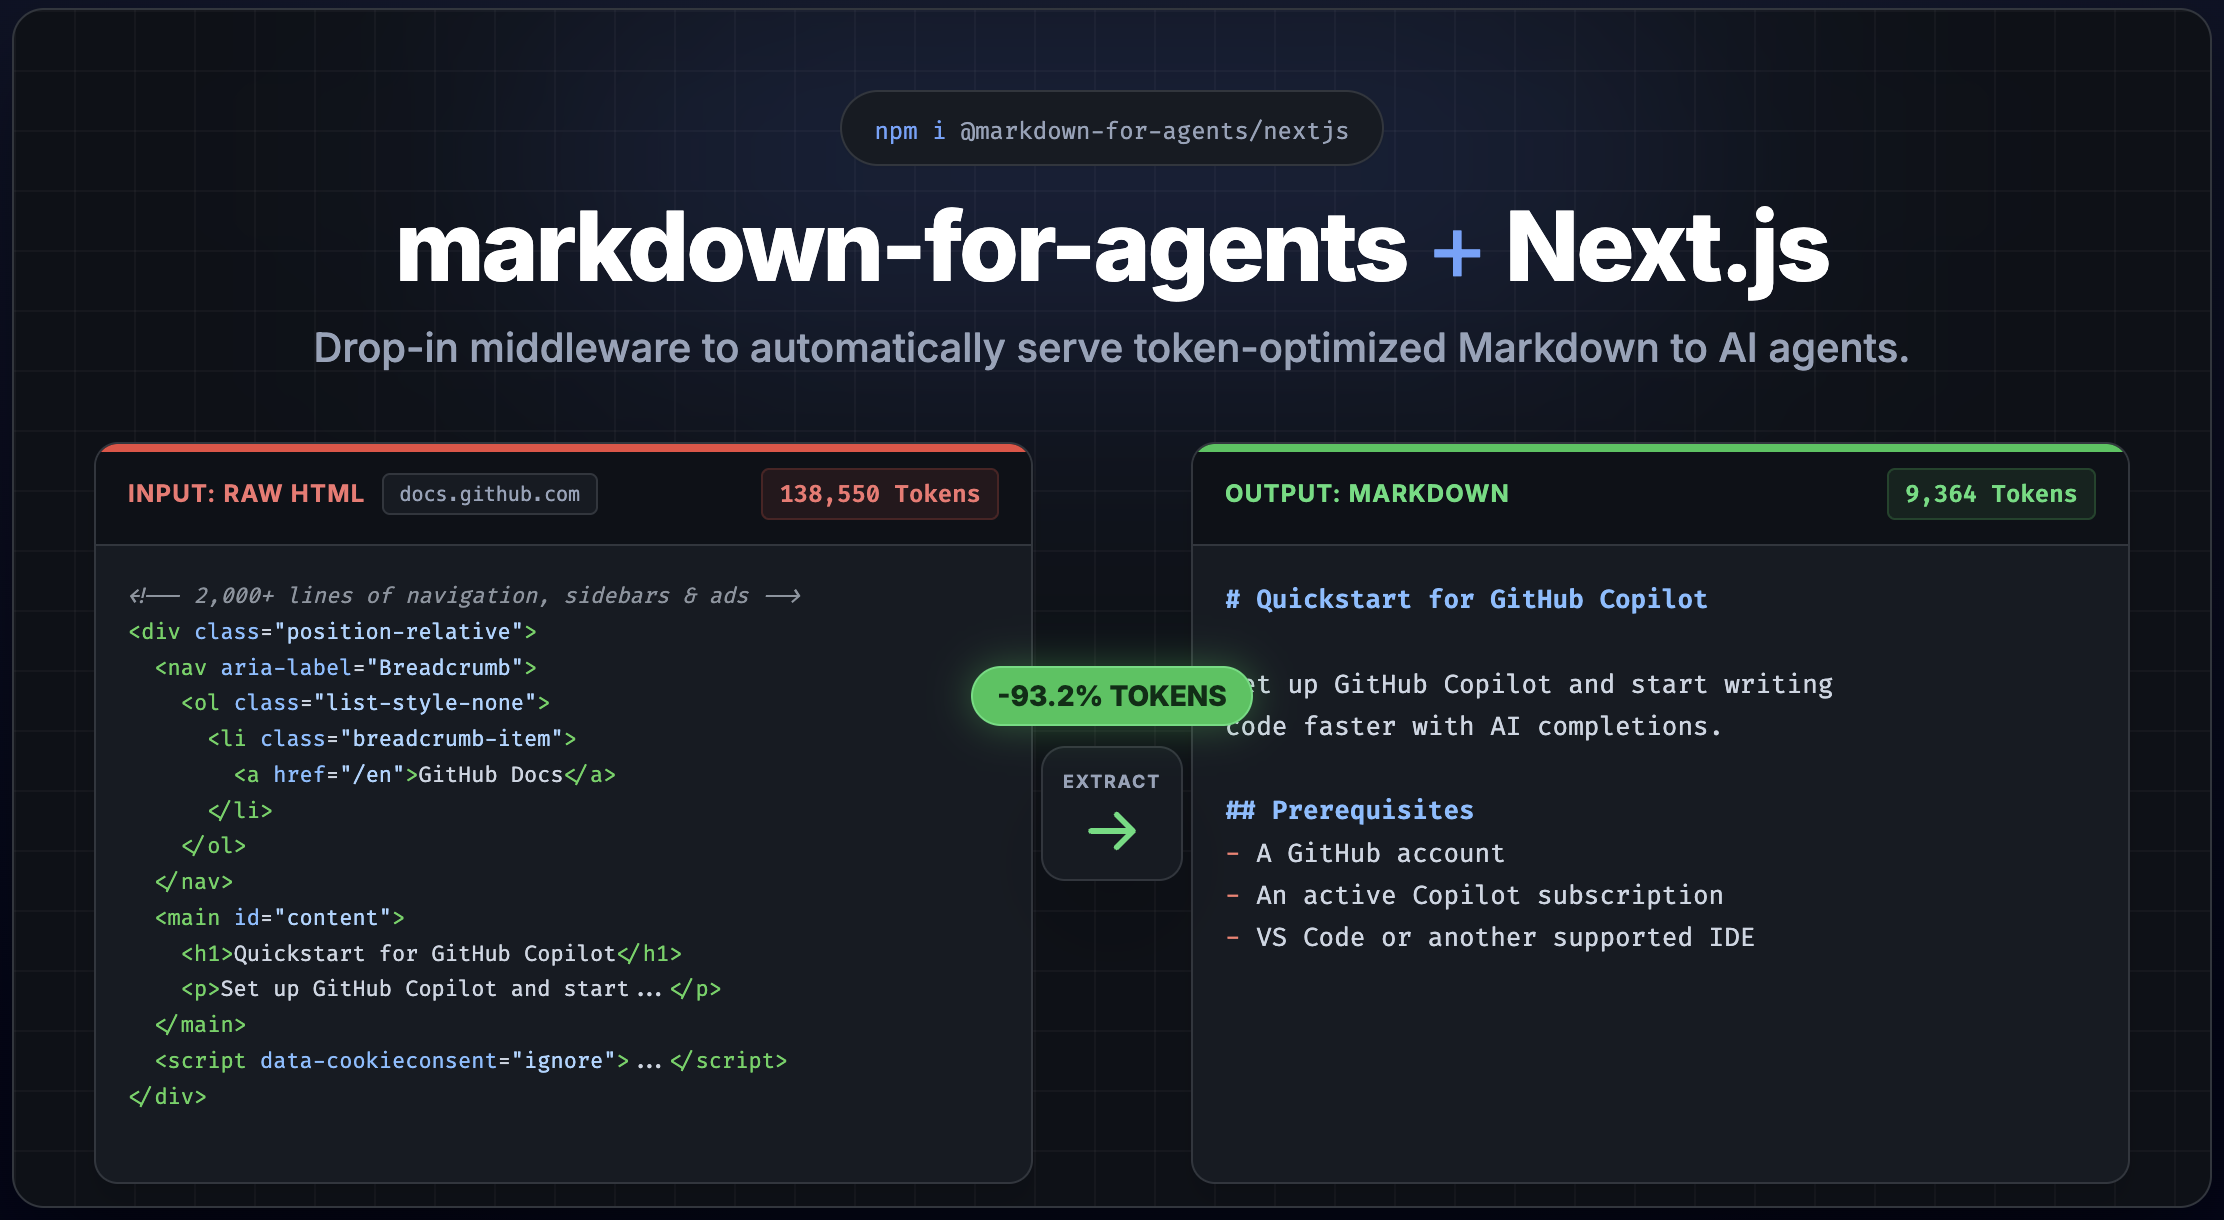This screenshot has width=2224, height=1220.
Task: Click the green 9,364 Tokens counter badge
Action: tap(1990, 493)
